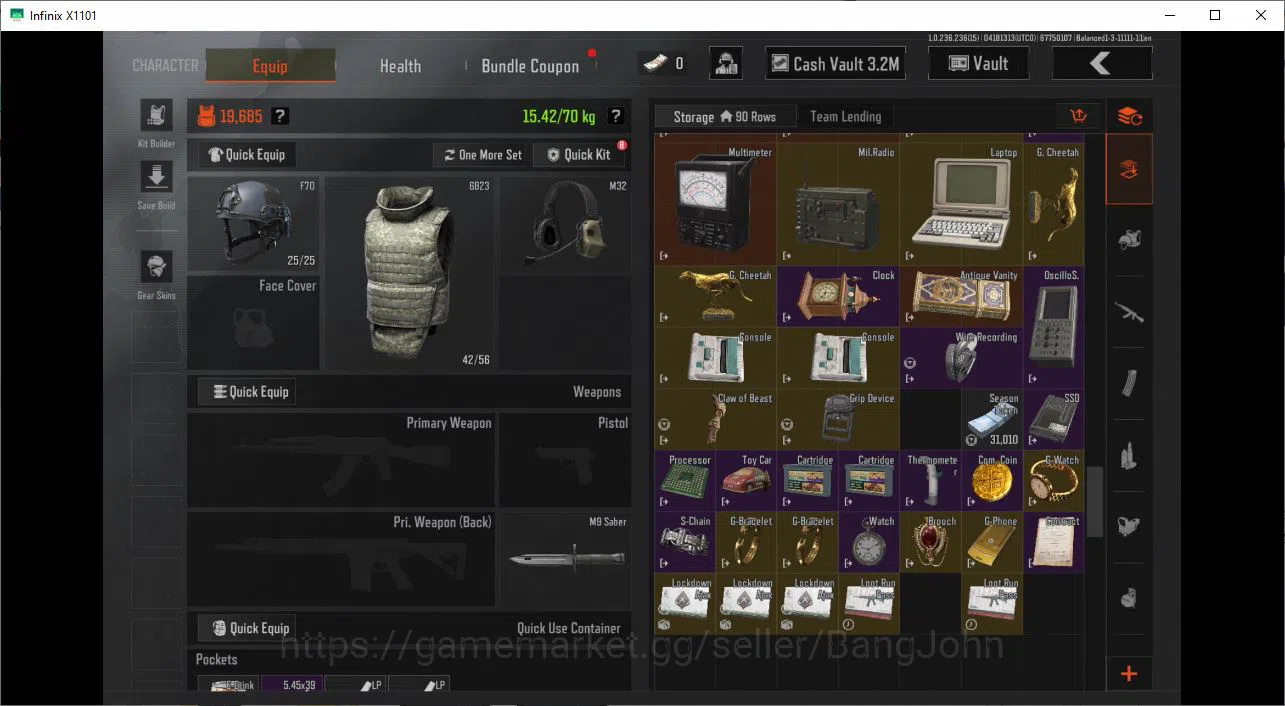Select the Grip Device item

(x=838, y=419)
